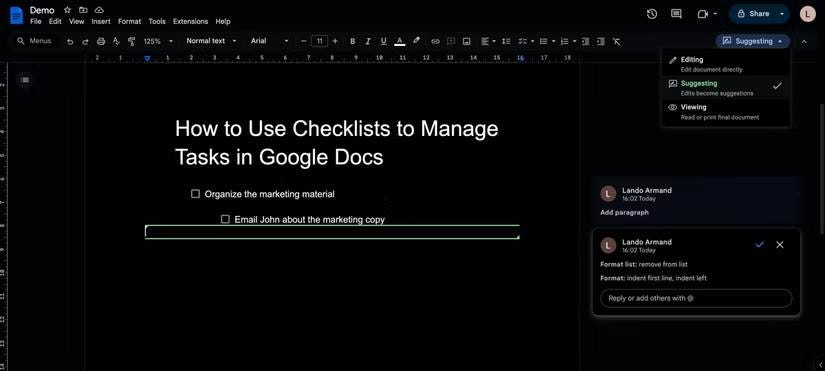Click the Share button
Screen dimensions: 825x371
(x=753, y=14)
